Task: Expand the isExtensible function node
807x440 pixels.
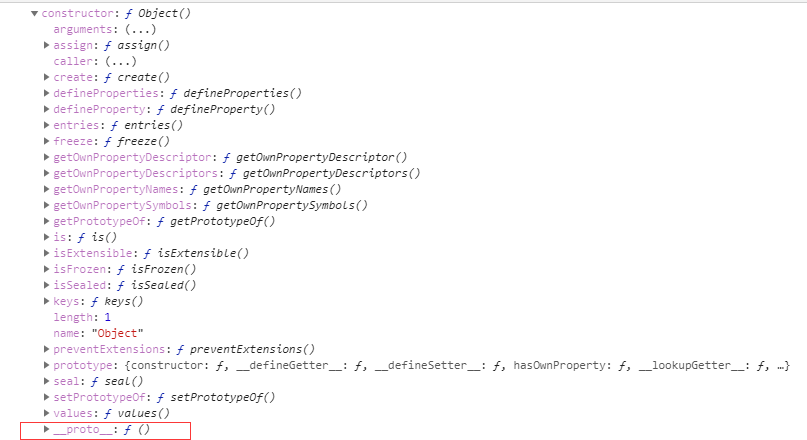Action: [x=46, y=253]
